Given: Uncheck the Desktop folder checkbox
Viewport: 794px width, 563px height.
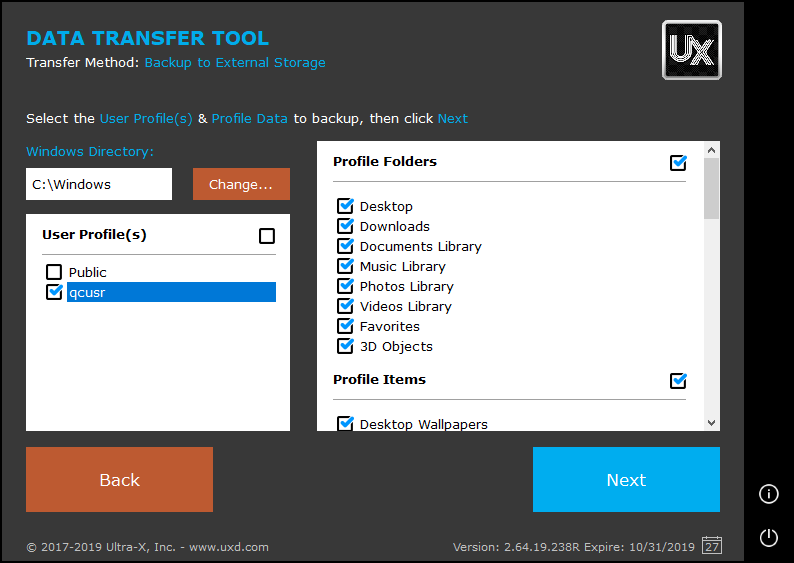Looking at the screenshot, I should (x=346, y=206).
